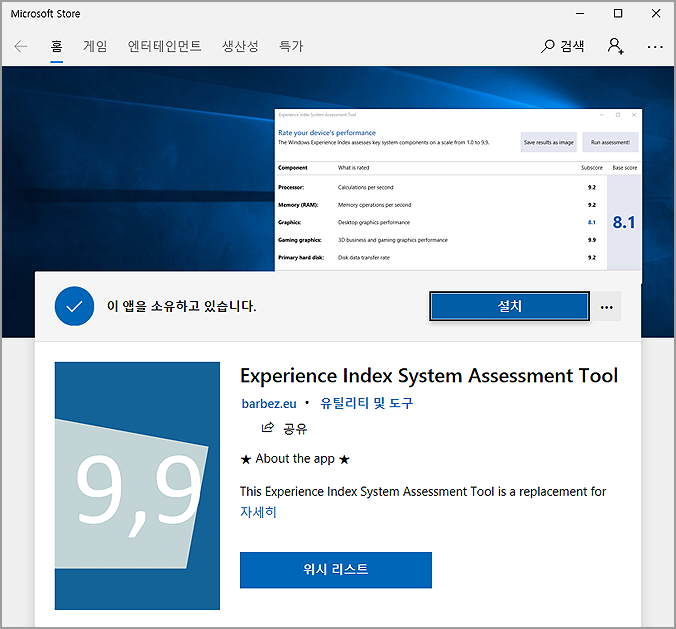
Task: Open more options beside 설치 button
Action: [607, 307]
